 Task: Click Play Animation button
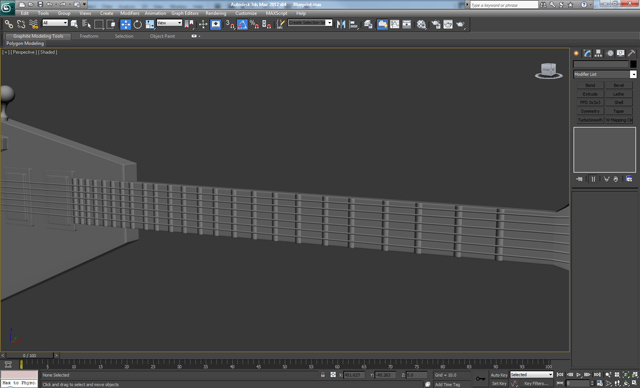579,375
